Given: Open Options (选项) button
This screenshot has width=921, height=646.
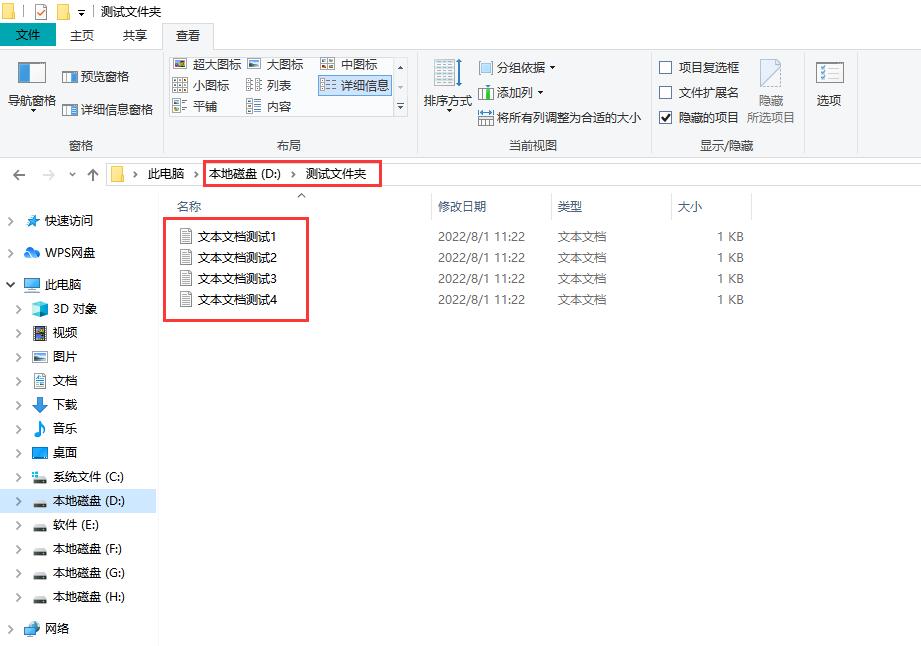Looking at the screenshot, I should click(x=829, y=84).
